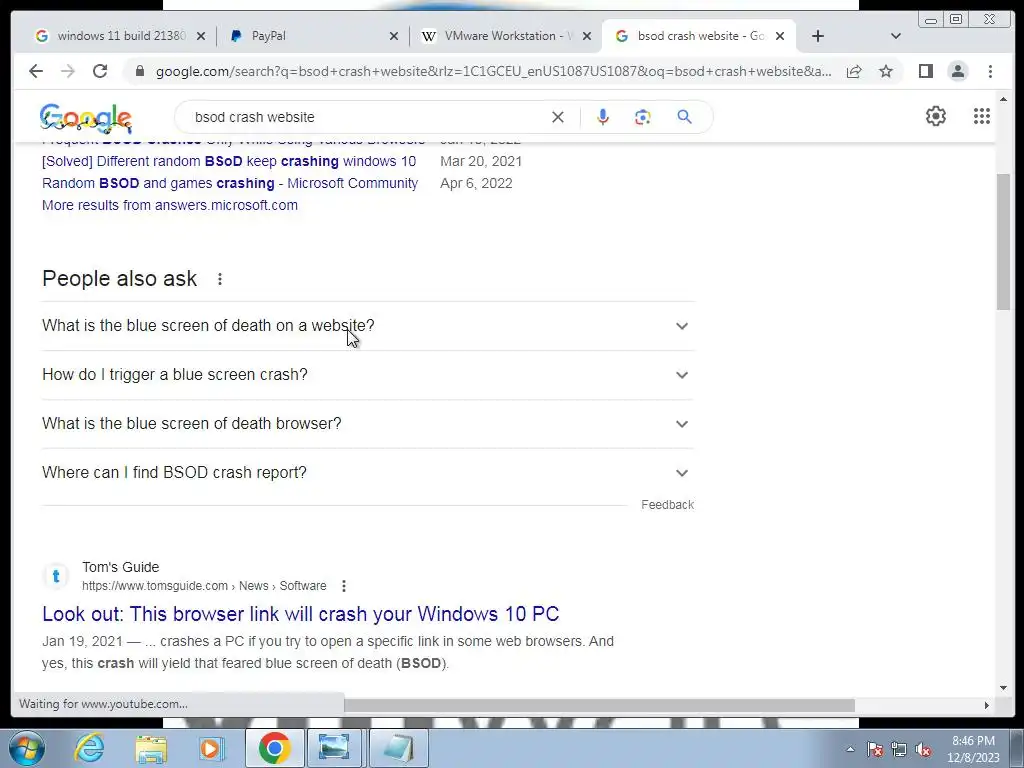Open picture viewer taskbar item

(334, 748)
